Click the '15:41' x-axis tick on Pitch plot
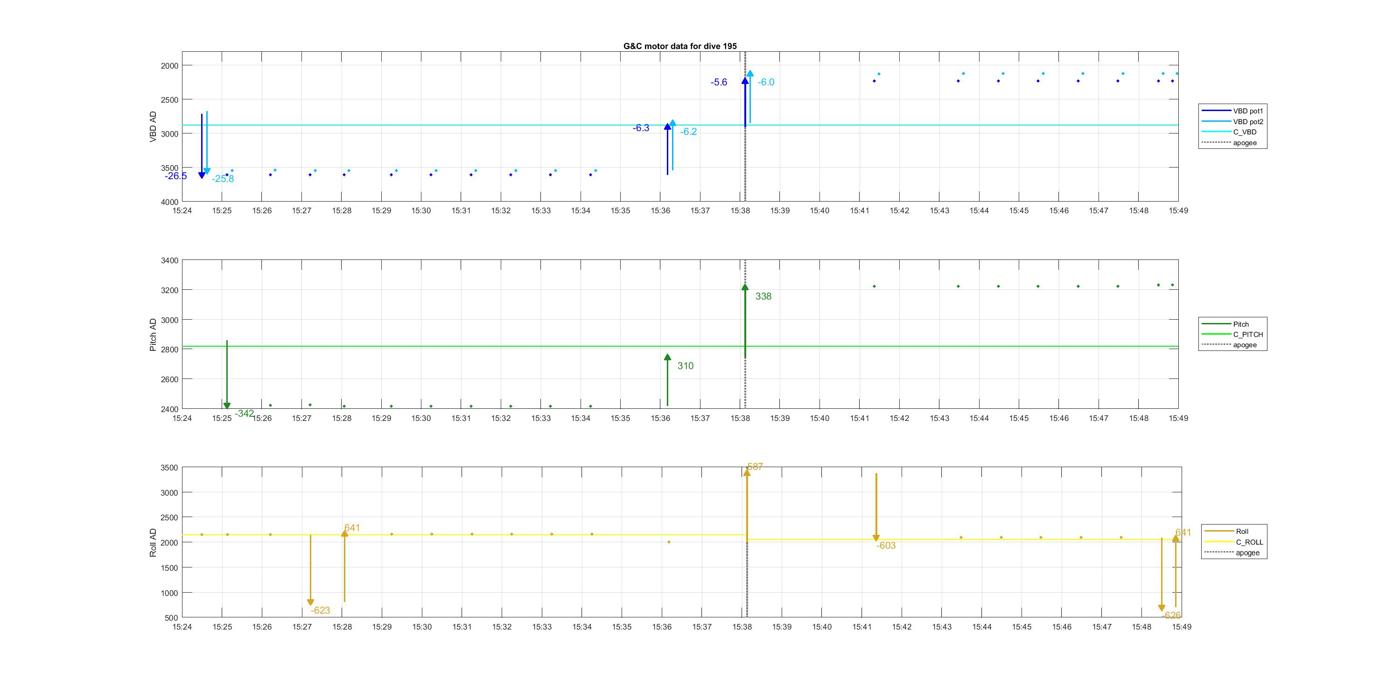 pyautogui.click(x=860, y=419)
